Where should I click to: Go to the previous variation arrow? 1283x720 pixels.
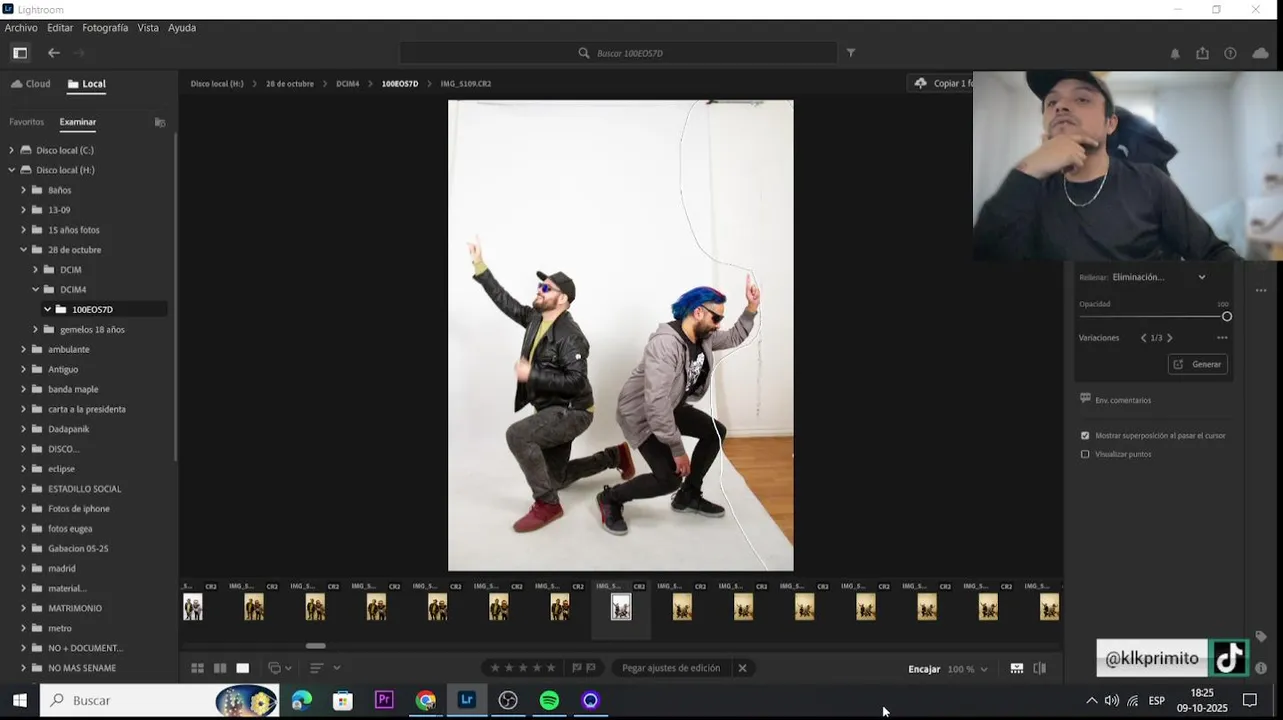click(x=1143, y=338)
